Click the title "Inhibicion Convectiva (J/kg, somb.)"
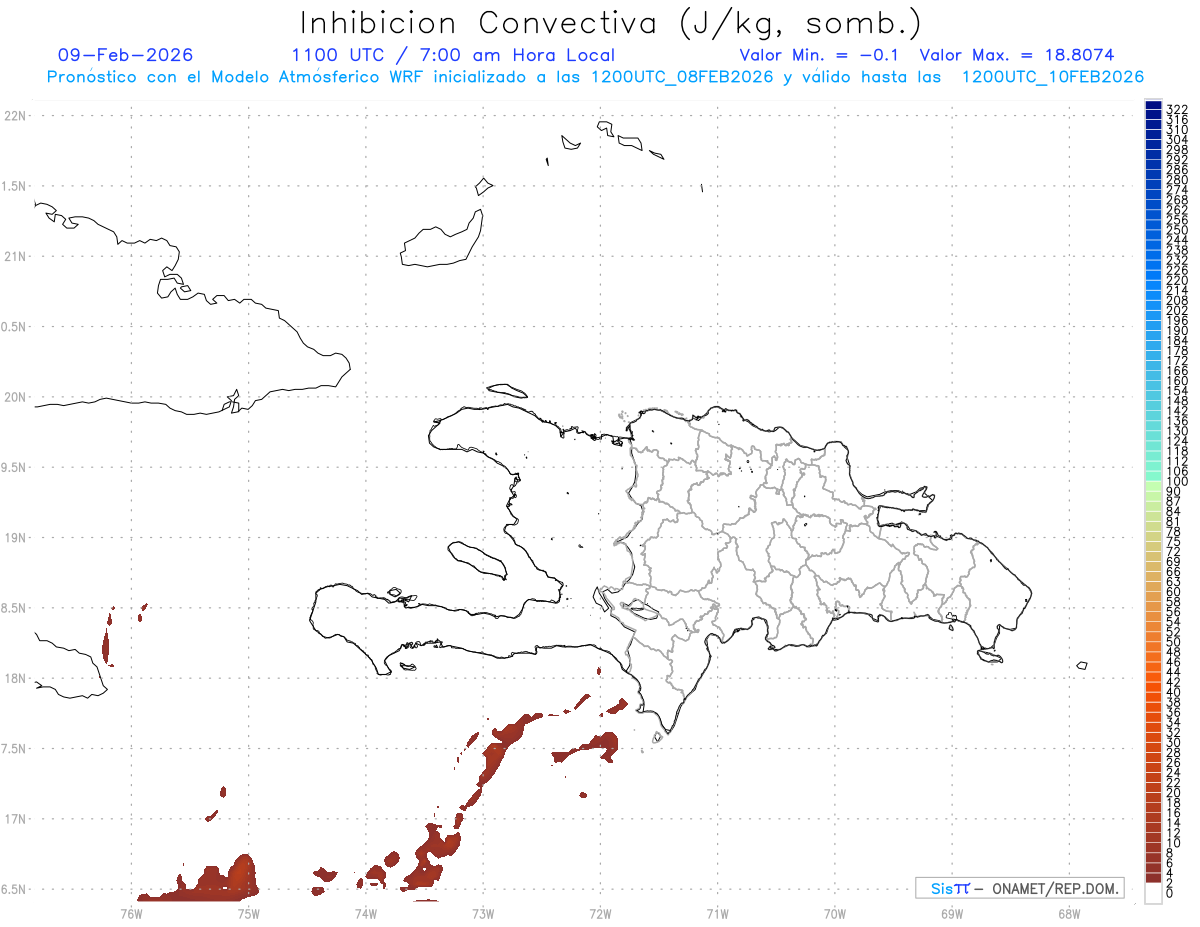The width and height of the screenshot is (1200, 927). 611,24
